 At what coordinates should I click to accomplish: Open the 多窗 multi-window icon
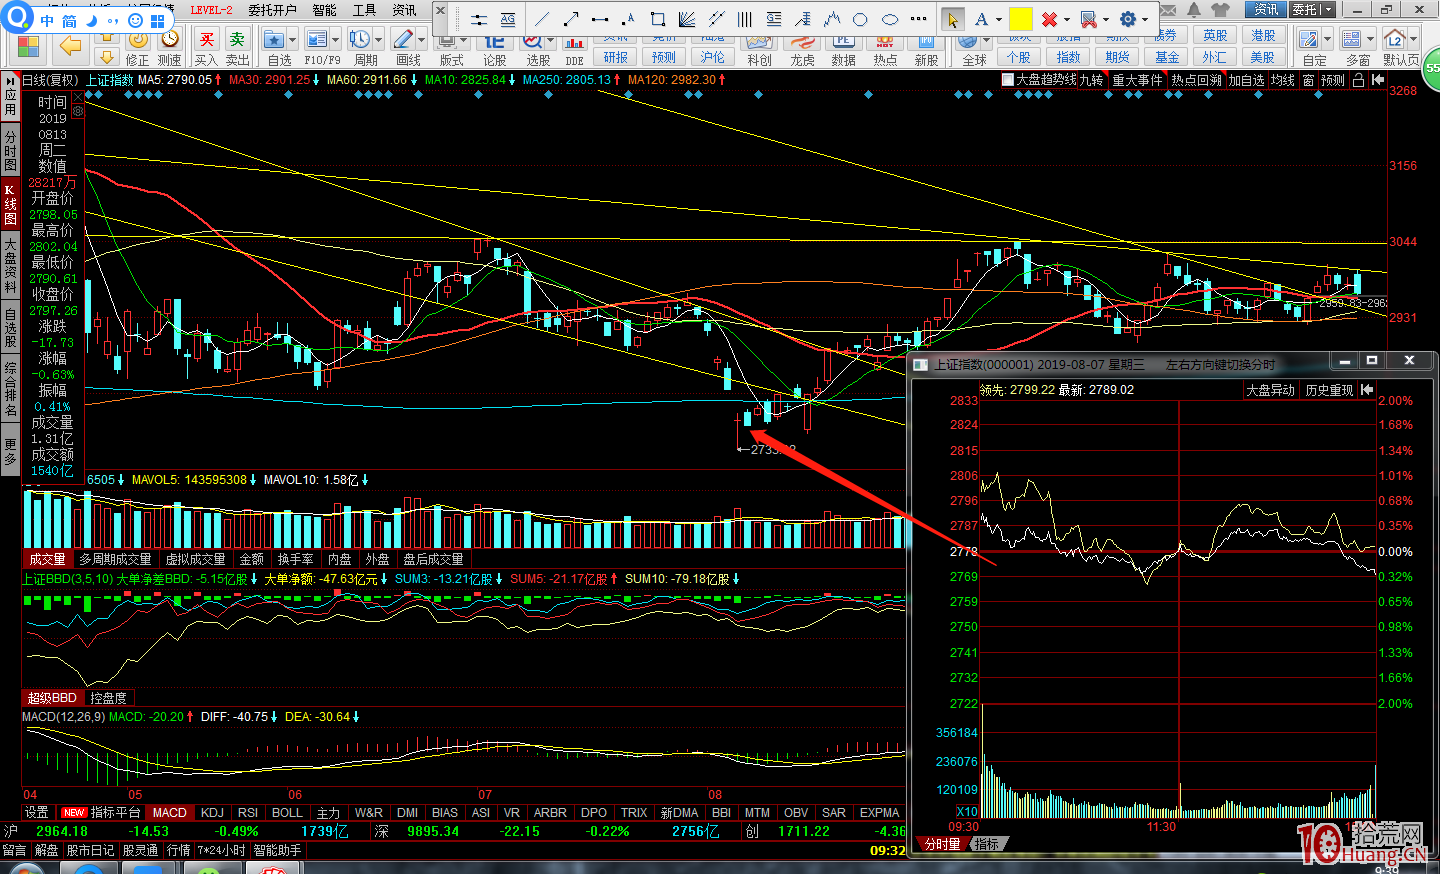tap(1352, 40)
